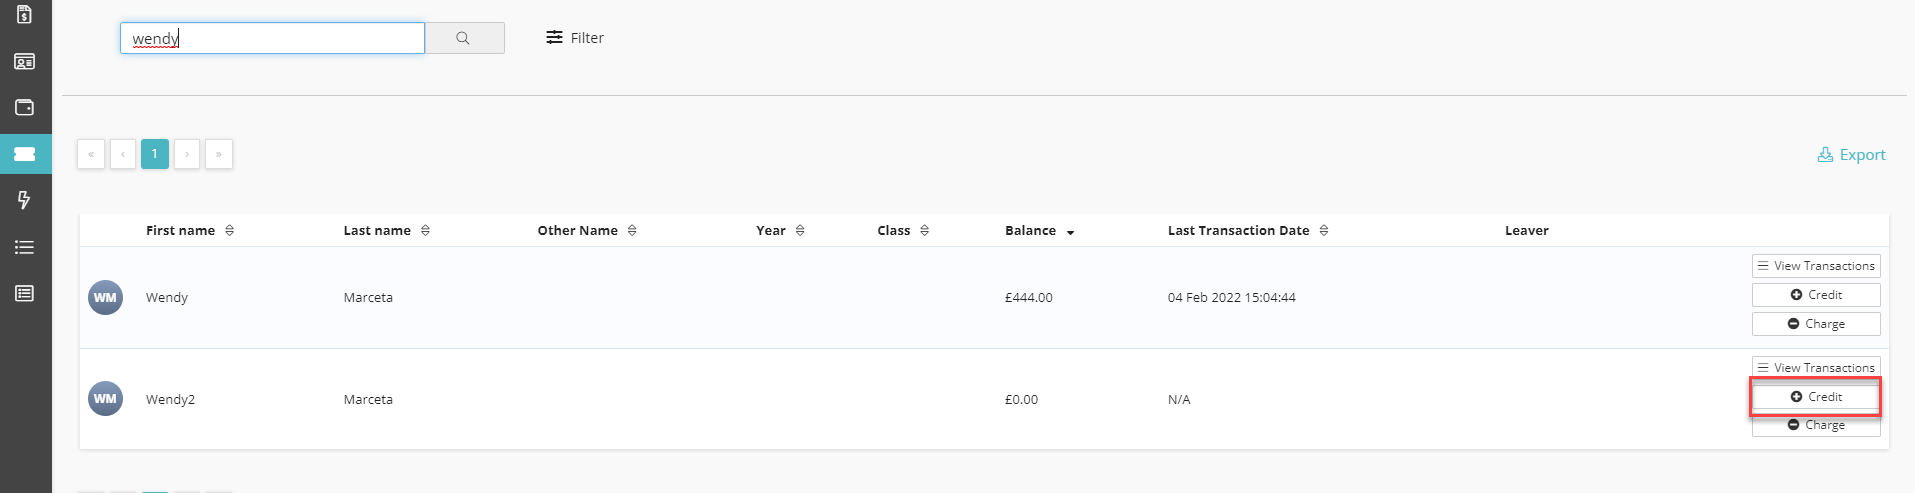1915x493 pixels.
Task: Open the invoice dollar sidebar icon
Action: coord(25,15)
